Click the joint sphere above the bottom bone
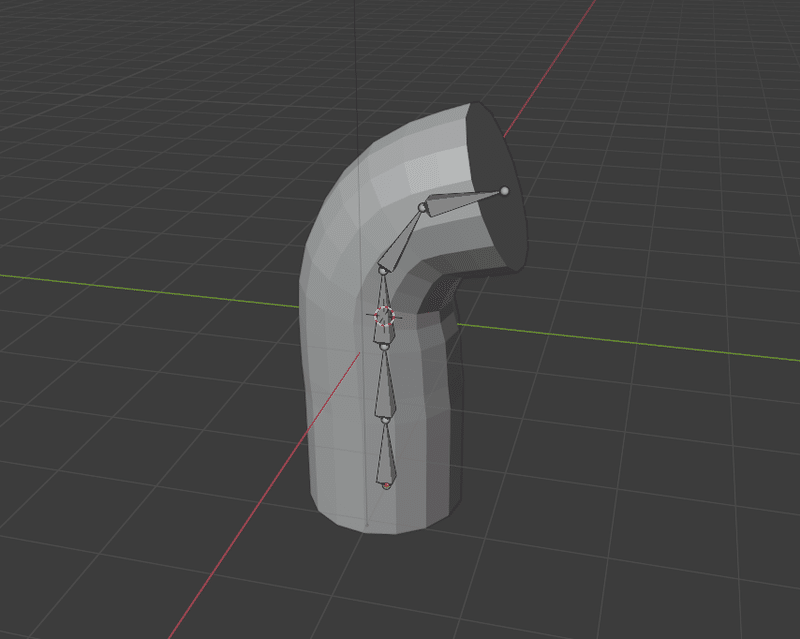Viewport: 800px width, 639px height. pos(385,420)
